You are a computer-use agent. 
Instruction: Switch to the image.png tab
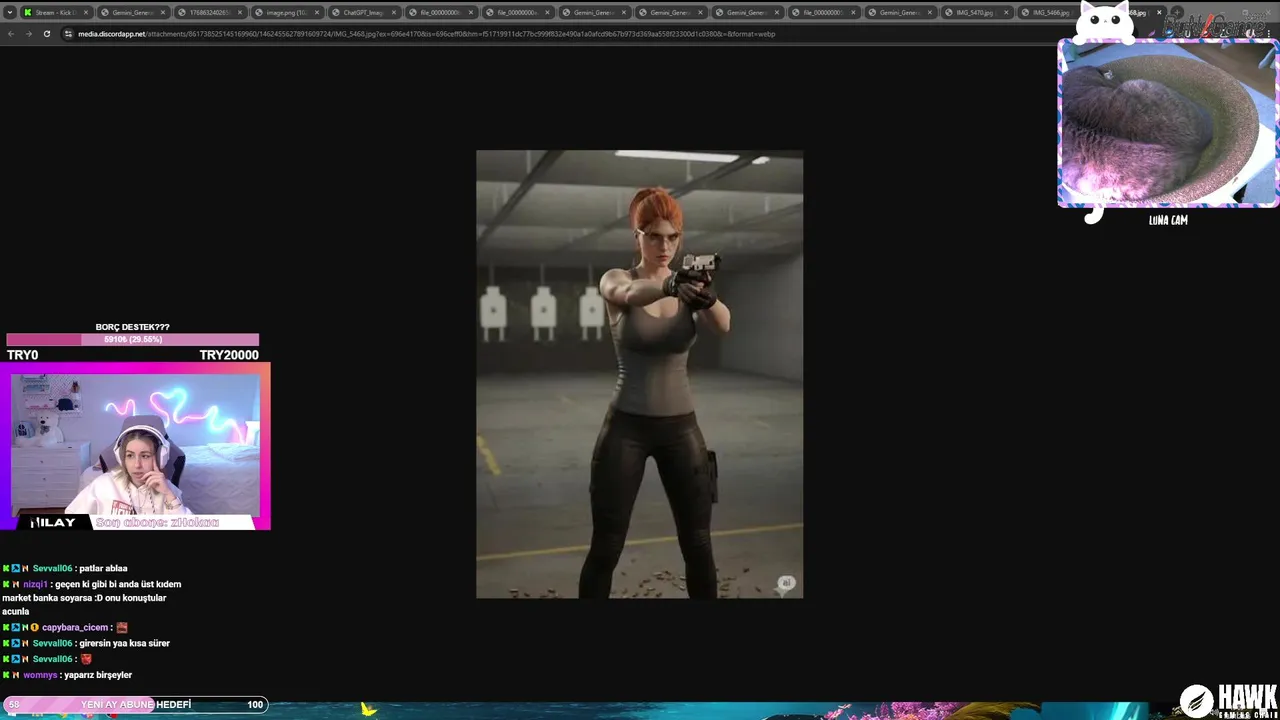(286, 13)
